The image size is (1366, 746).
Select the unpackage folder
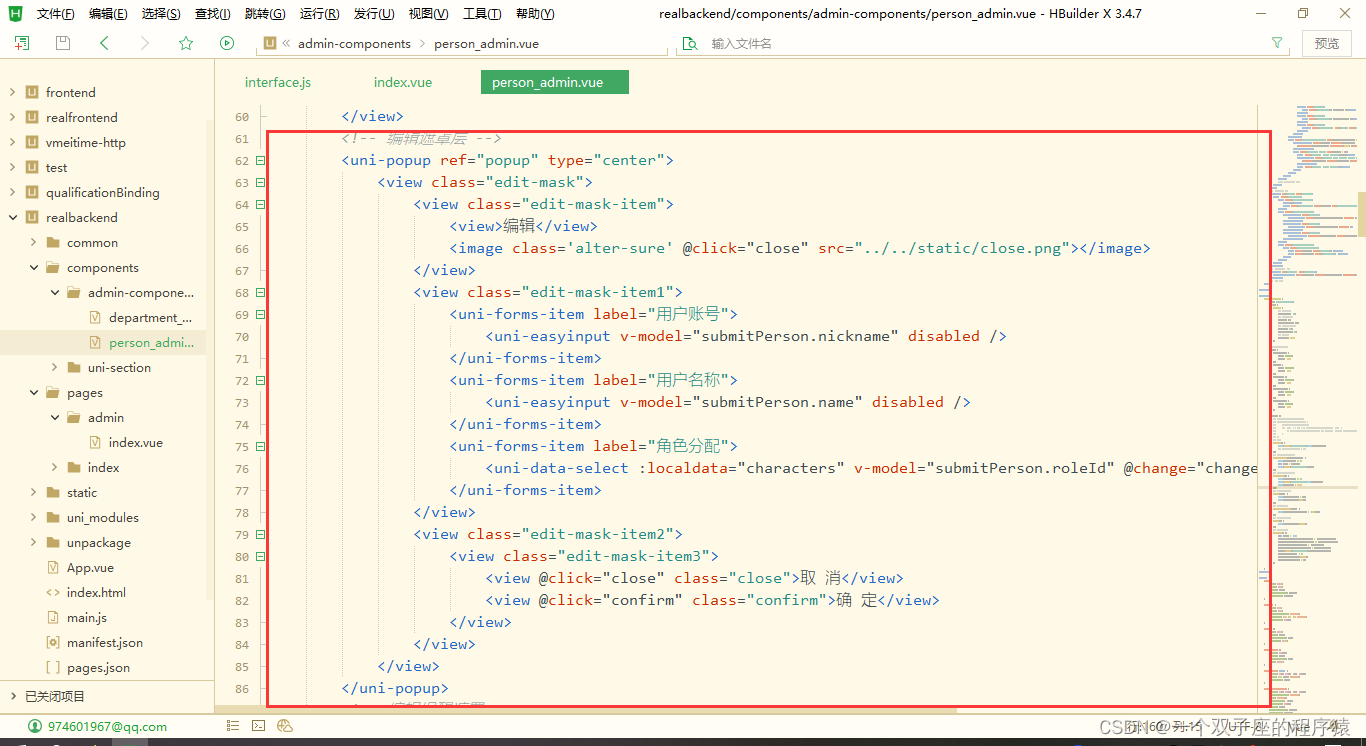click(x=98, y=542)
